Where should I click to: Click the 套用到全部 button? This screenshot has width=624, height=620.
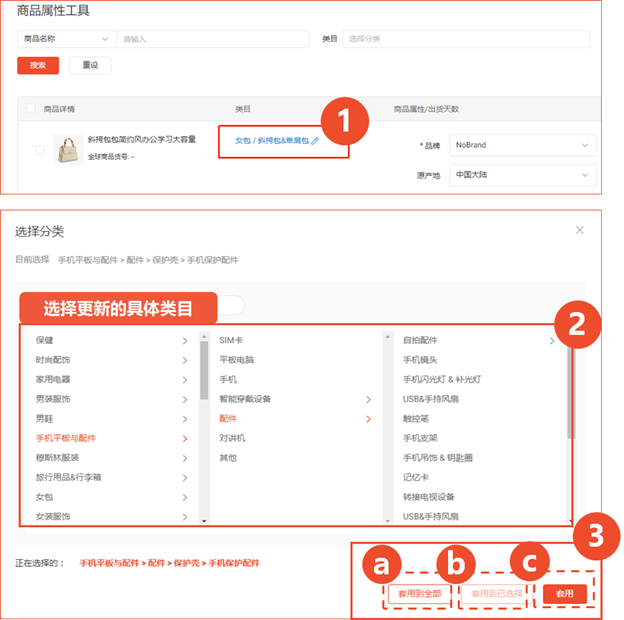coord(419,594)
